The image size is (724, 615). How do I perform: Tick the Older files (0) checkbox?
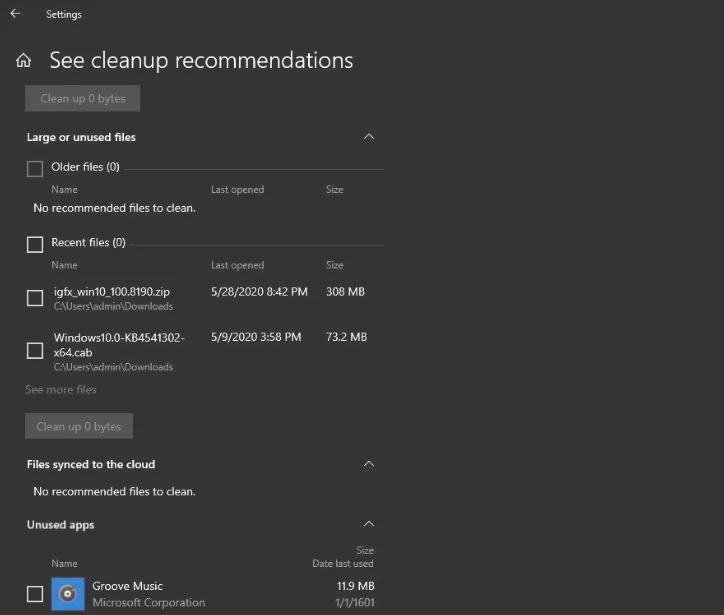coord(35,169)
